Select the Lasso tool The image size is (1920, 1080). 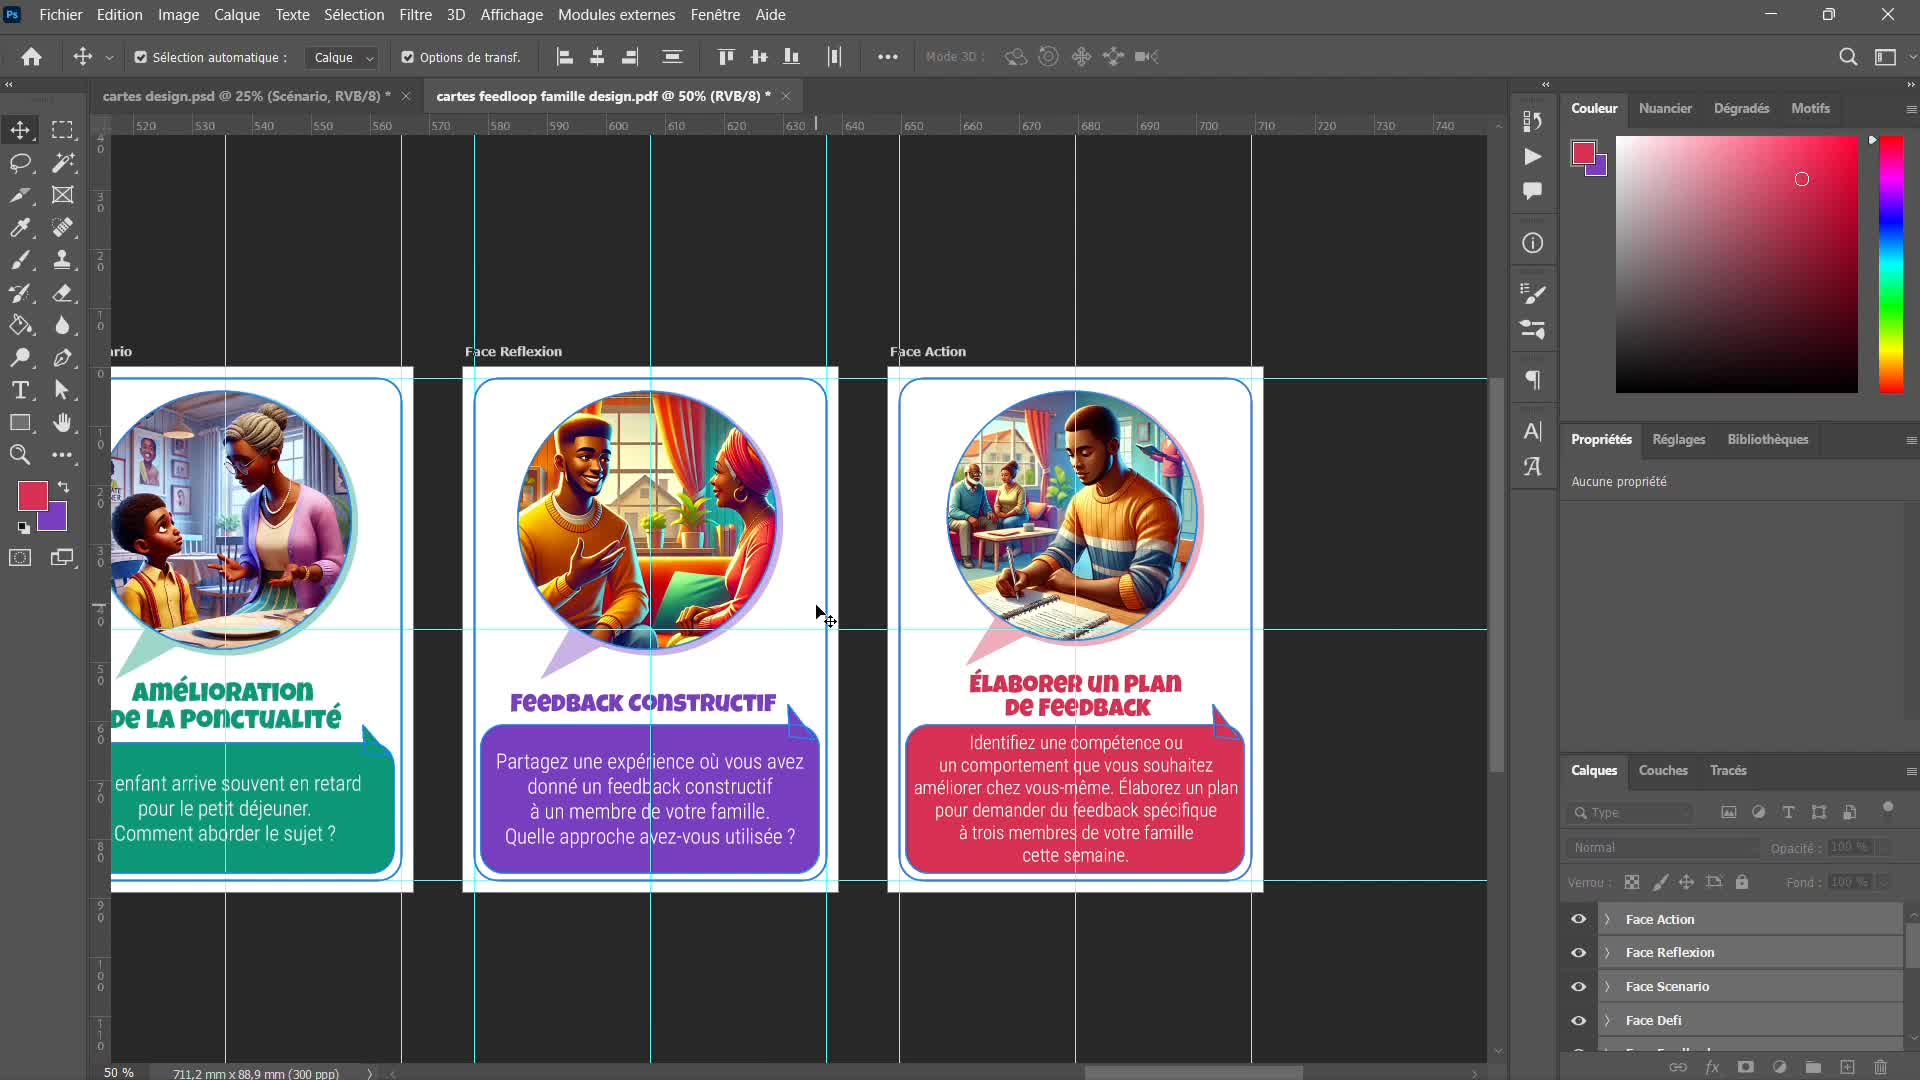pyautogui.click(x=20, y=162)
